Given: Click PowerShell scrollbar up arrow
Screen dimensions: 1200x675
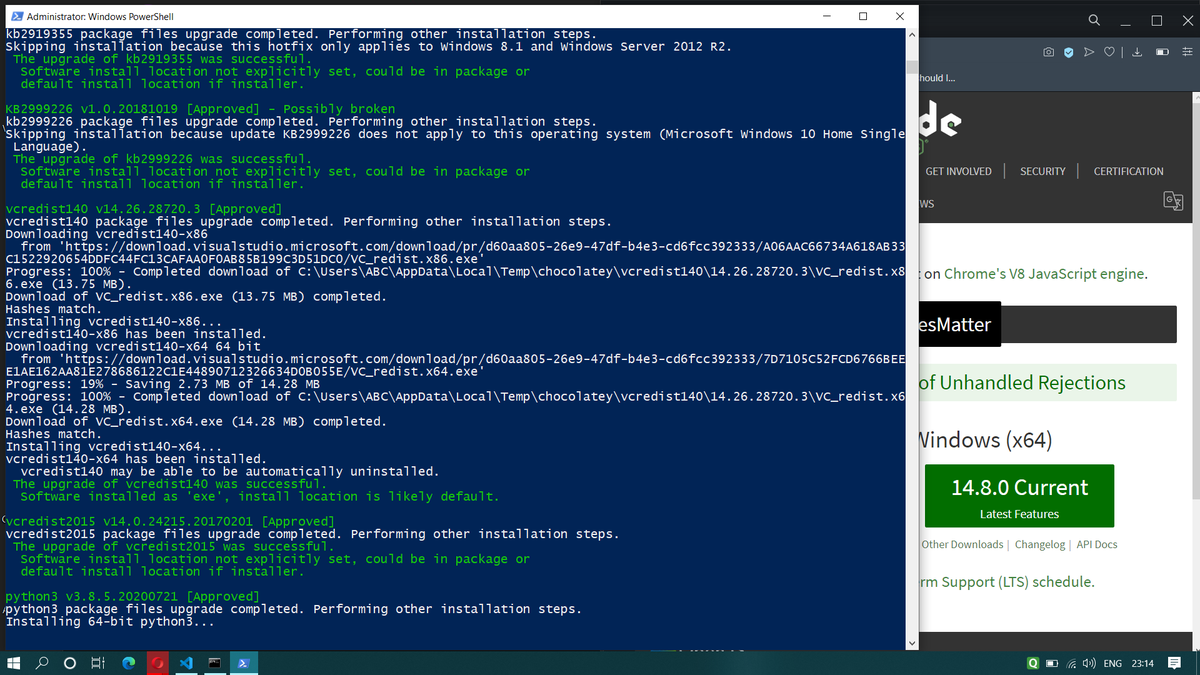Looking at the screenshot, I should [x=911, y=34].
